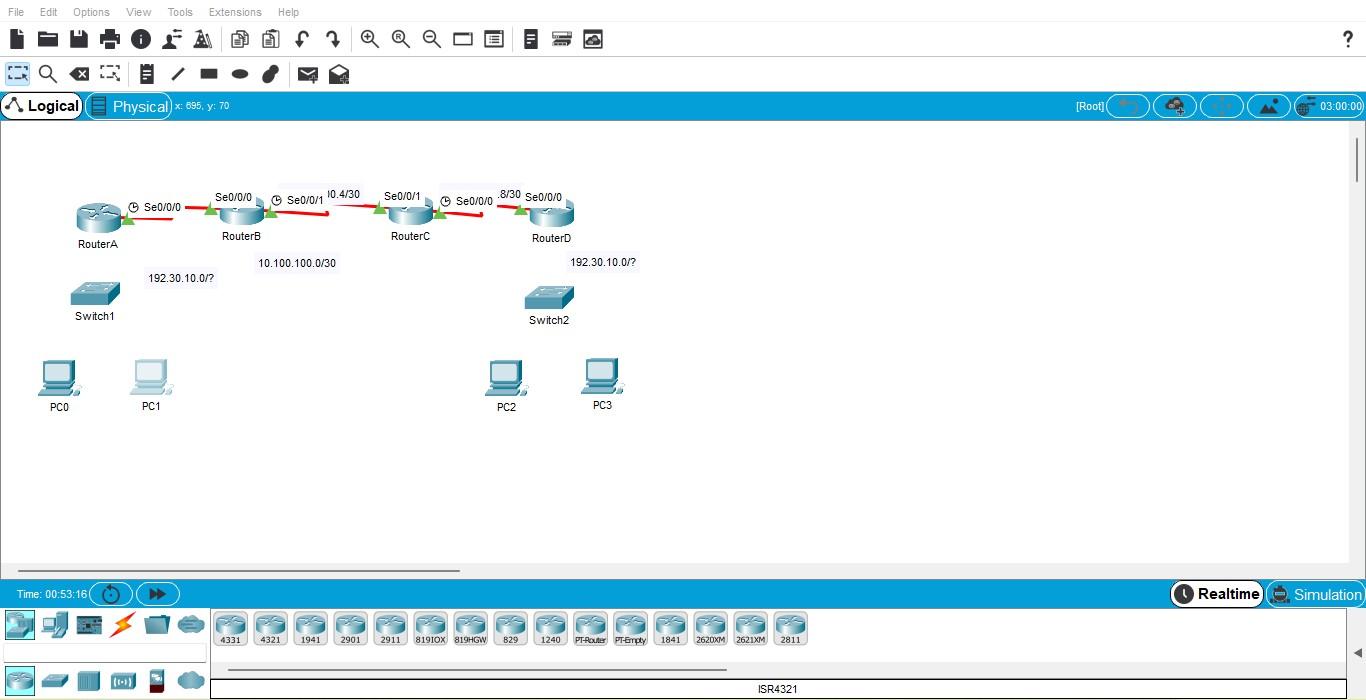Select PC3 on the canvas

(x=602, y=377)
